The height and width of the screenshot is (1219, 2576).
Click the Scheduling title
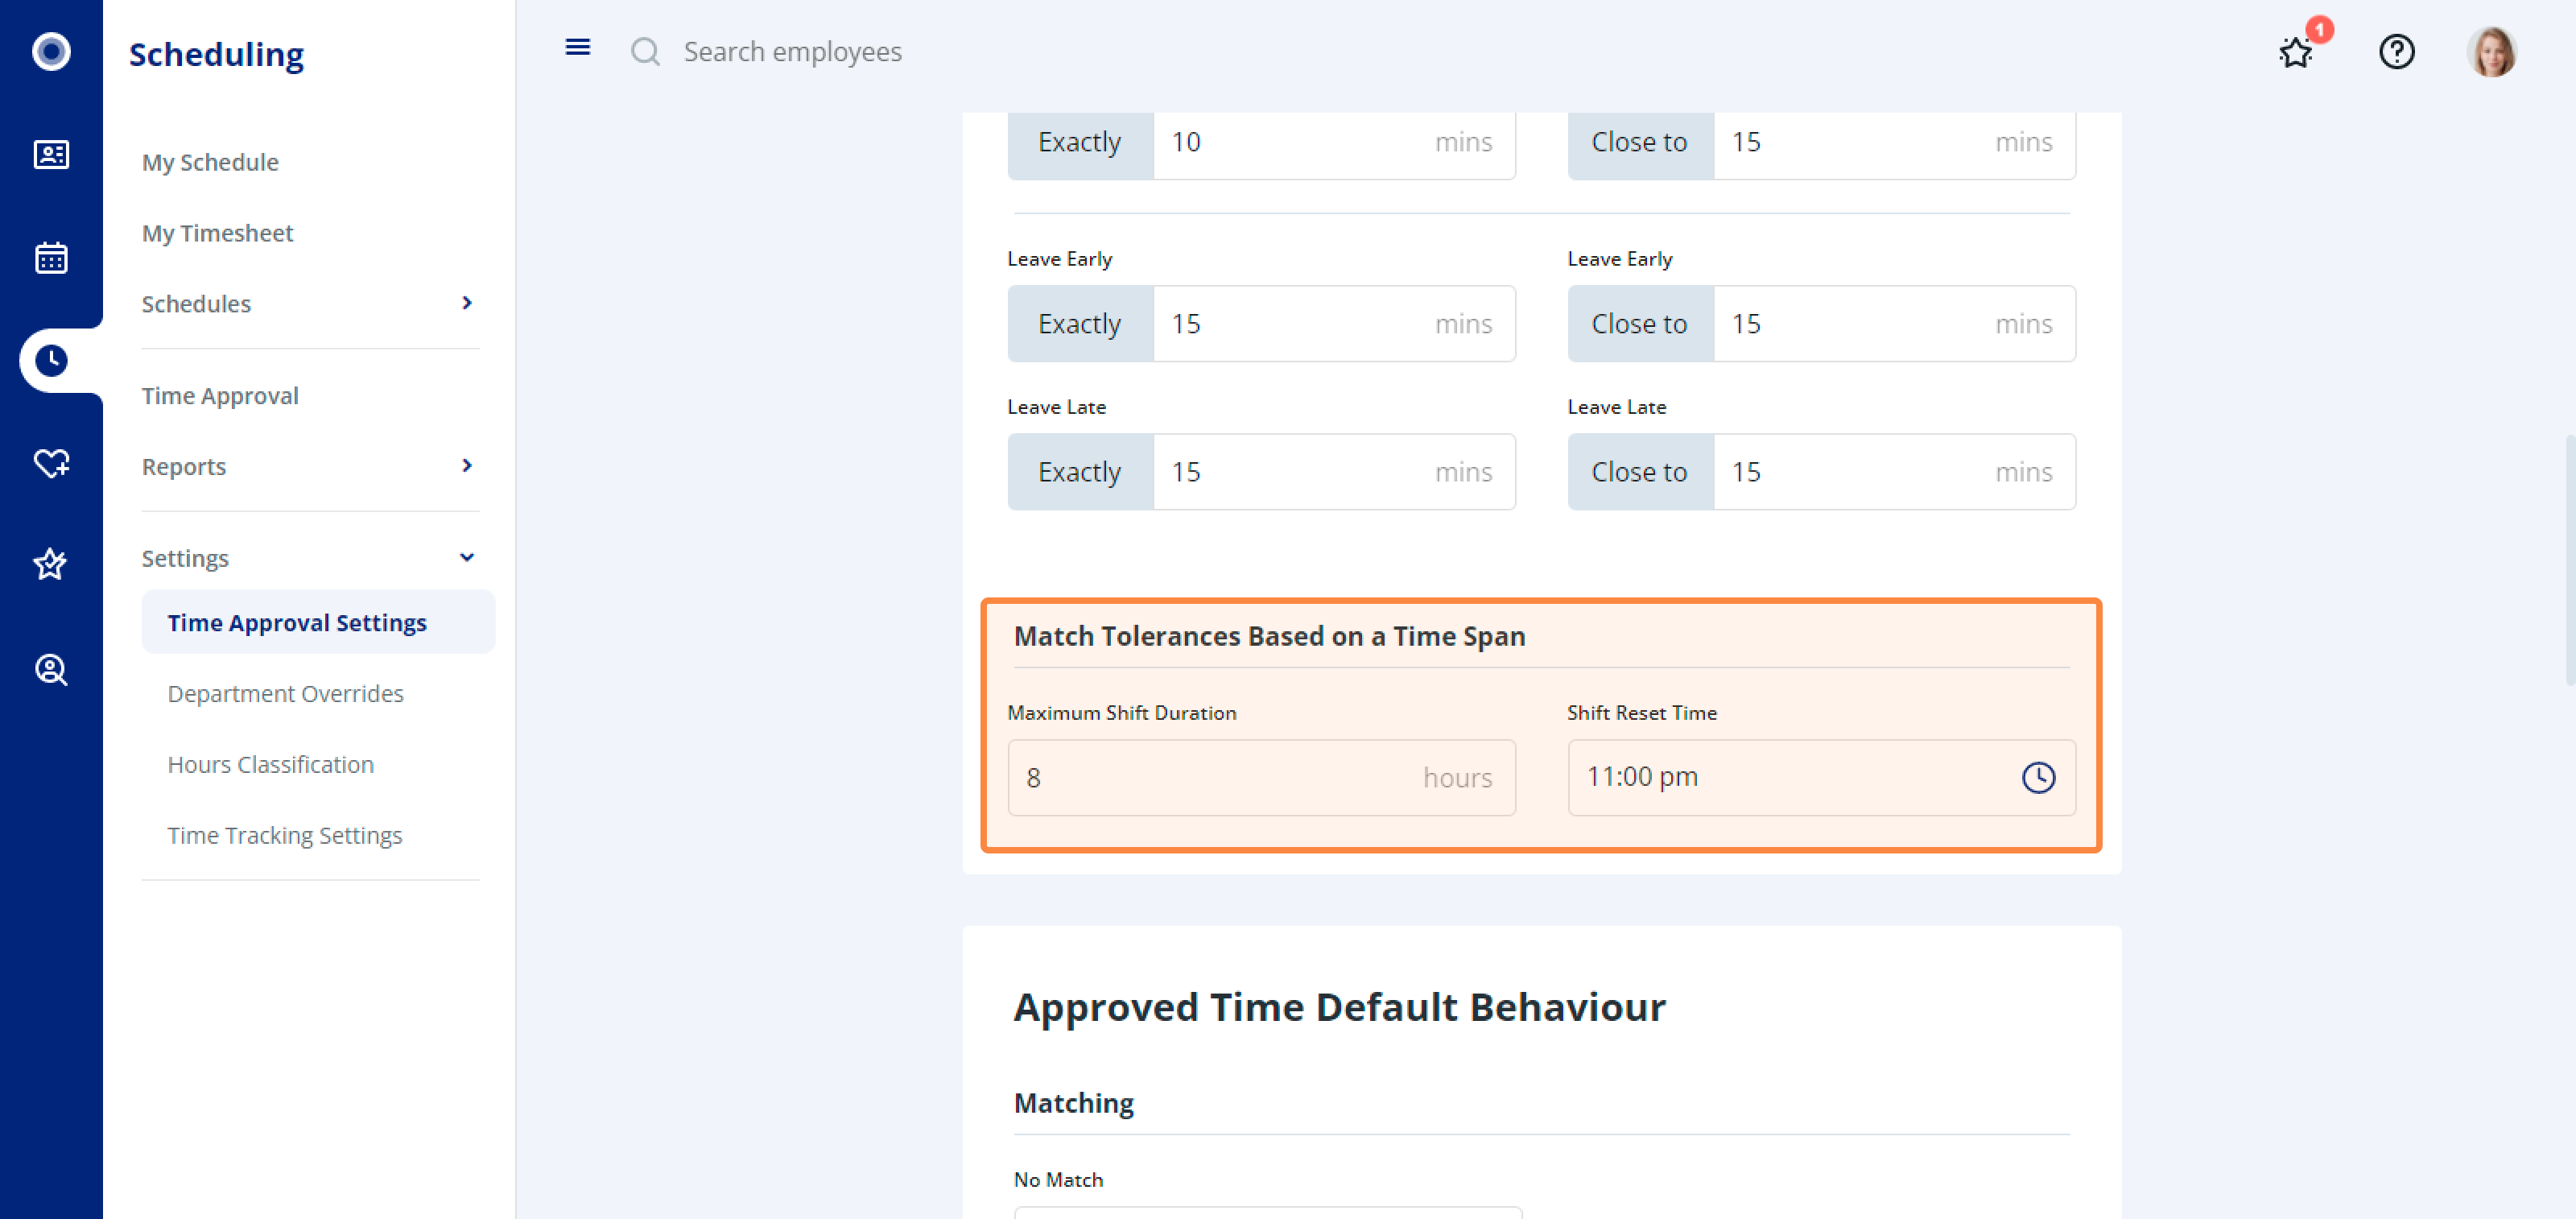(216, 54)
